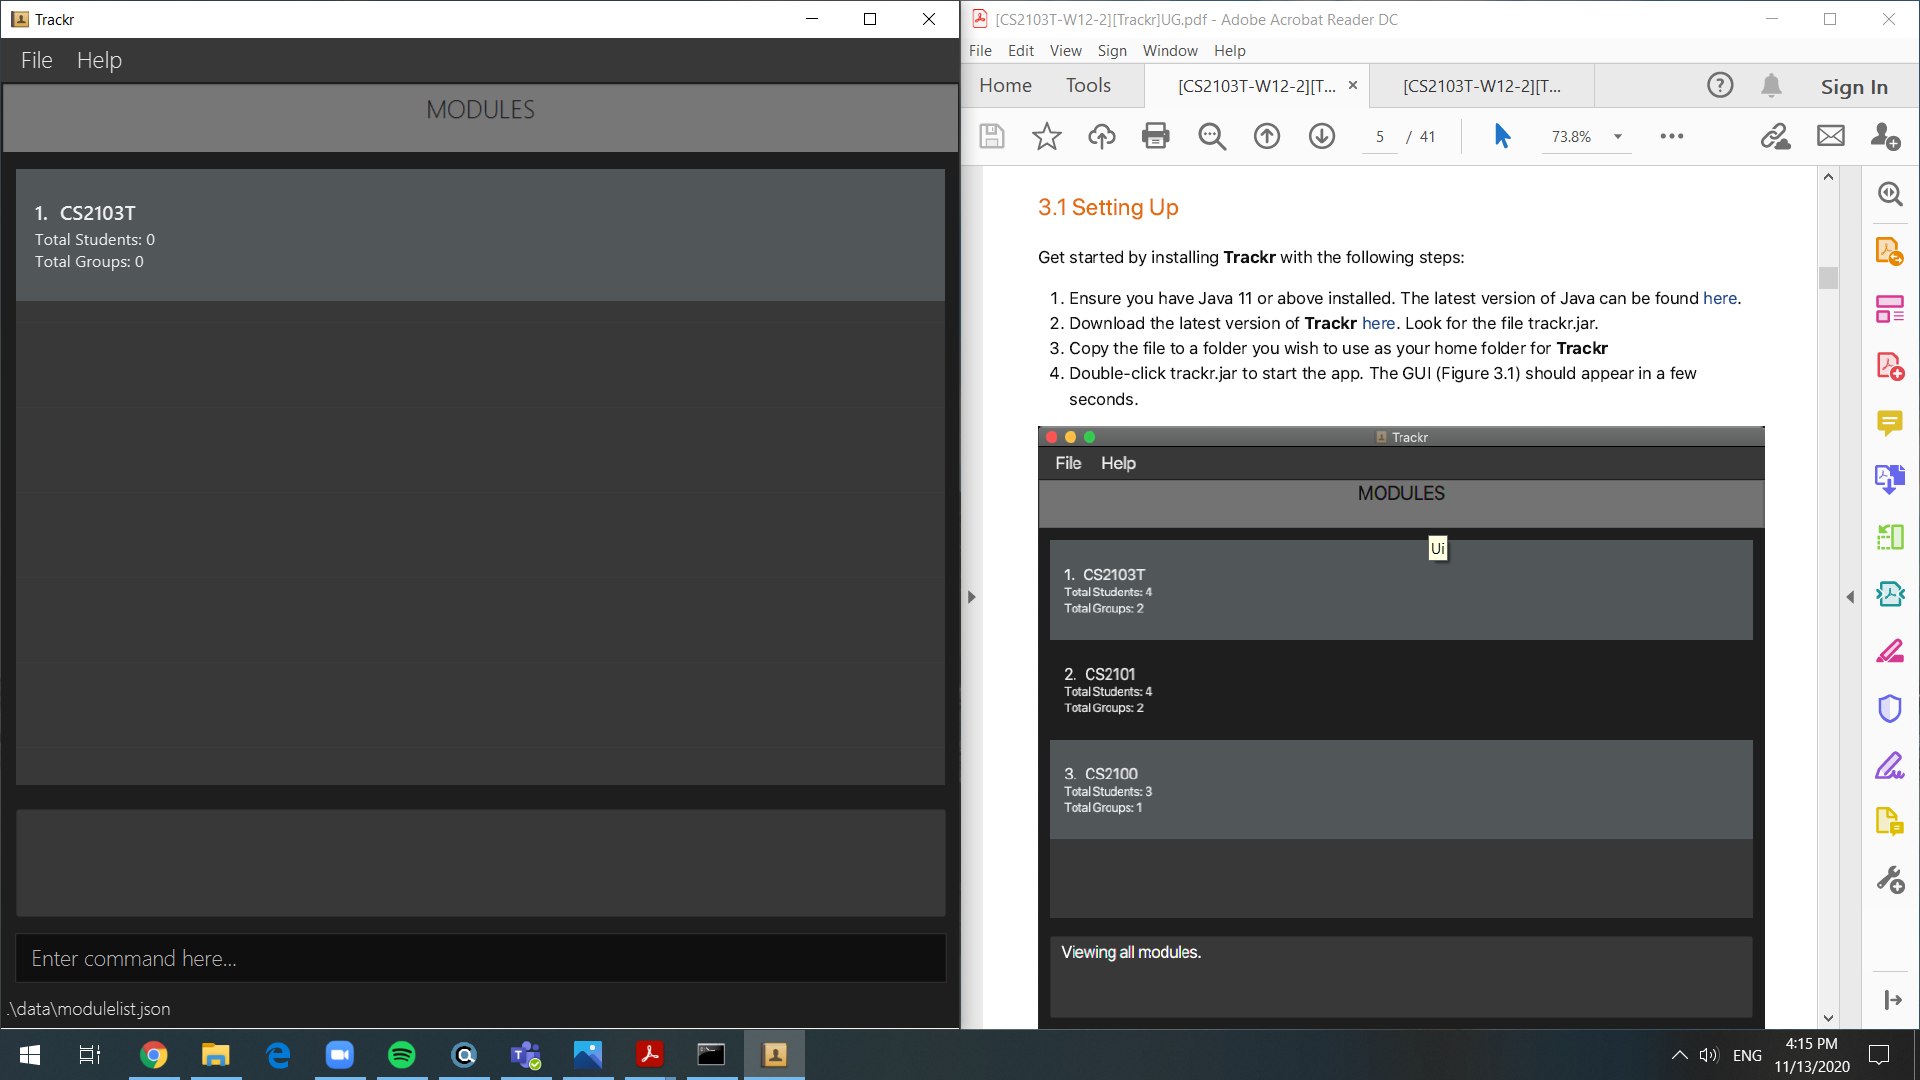The image size is (1920, 1080).
Task: Go to next page arrow icon
Action: [x=1321, y=136]
